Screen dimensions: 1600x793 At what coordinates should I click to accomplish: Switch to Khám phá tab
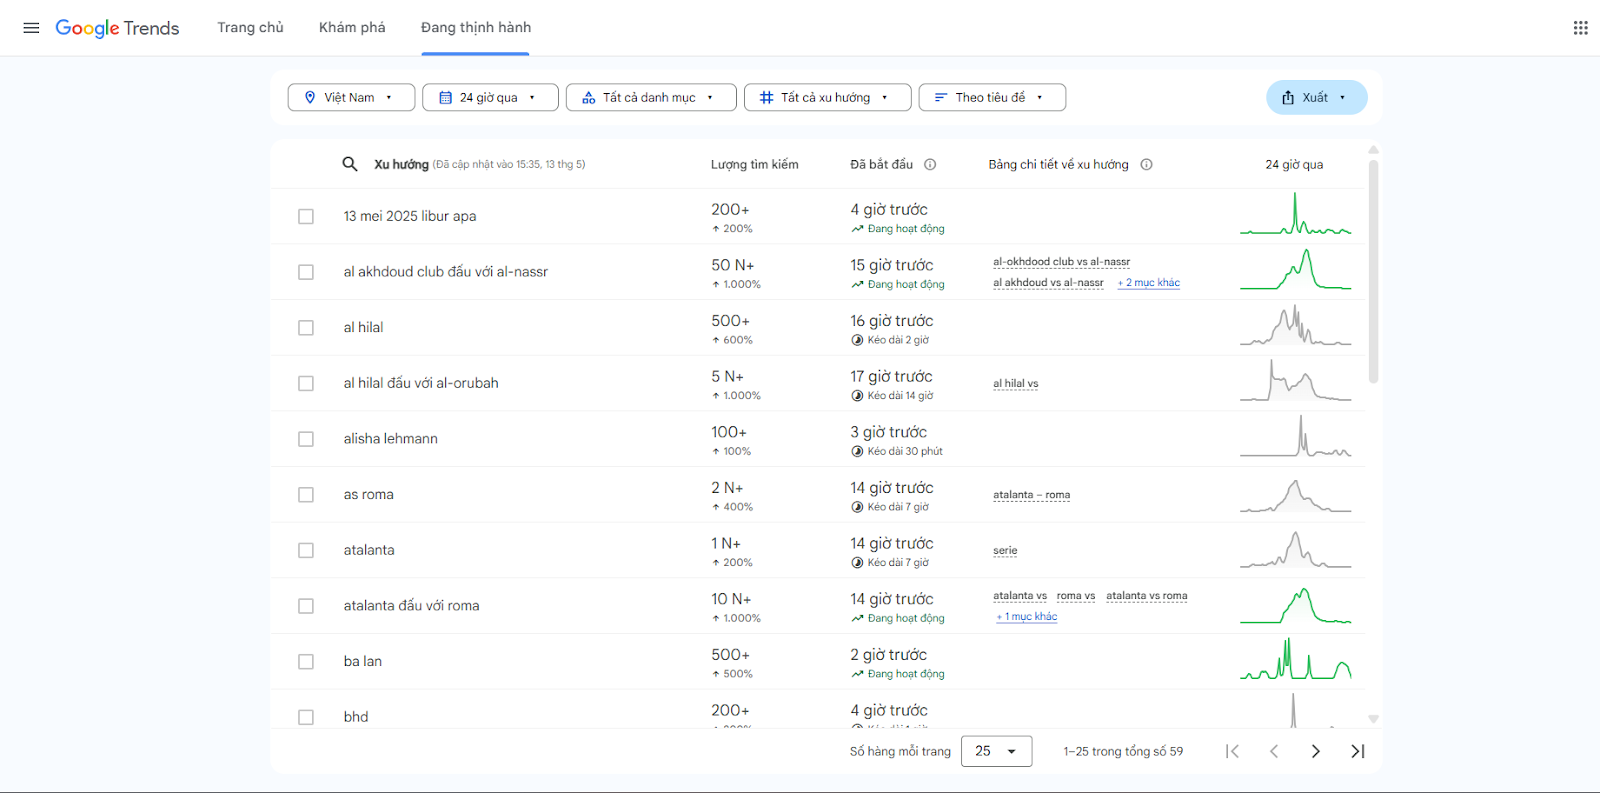352,28
